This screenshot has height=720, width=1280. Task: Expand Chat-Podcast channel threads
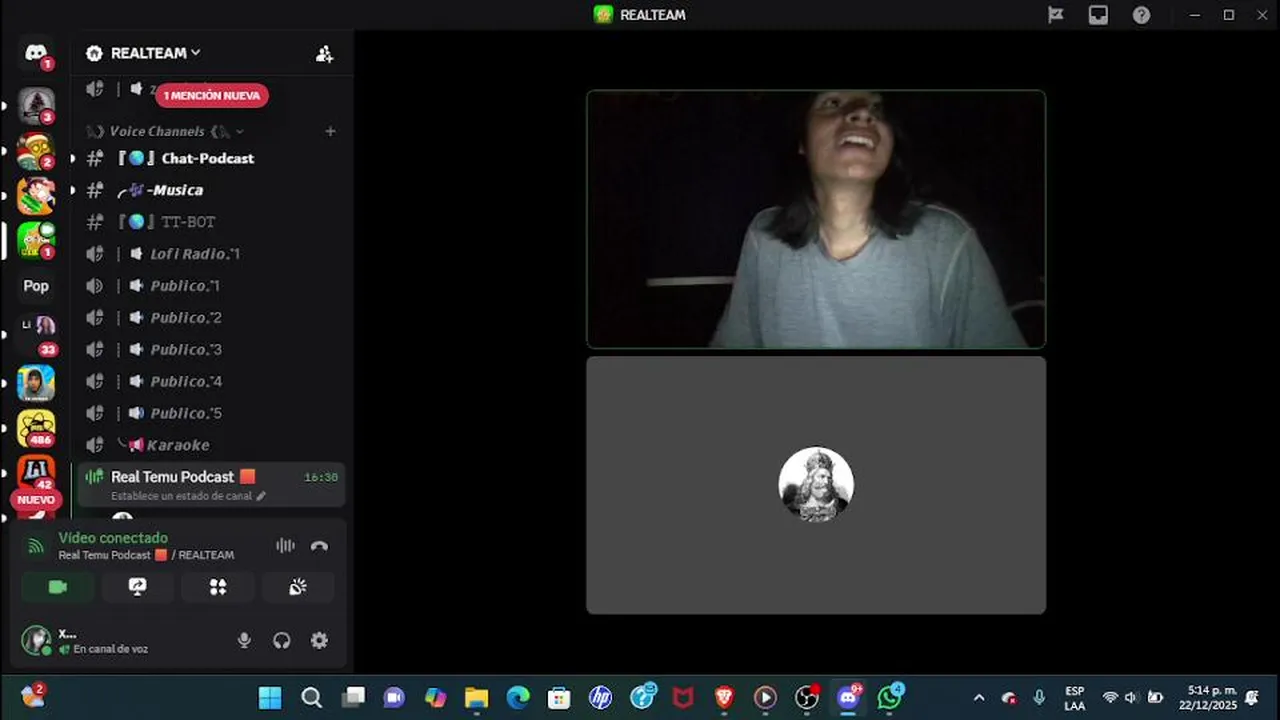pos(72,158)
